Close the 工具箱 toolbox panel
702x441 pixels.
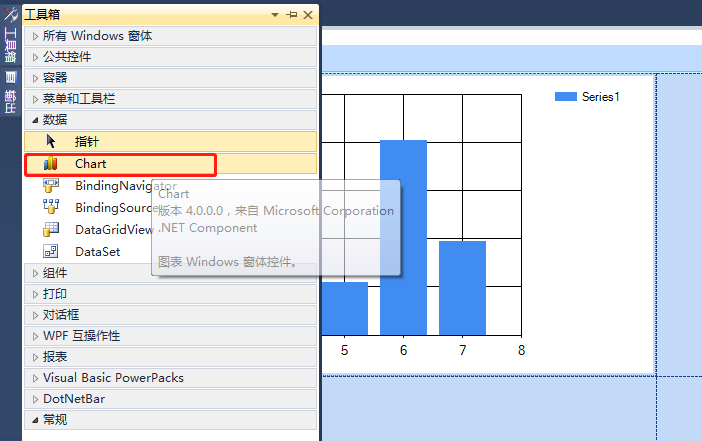coord(308,15)
